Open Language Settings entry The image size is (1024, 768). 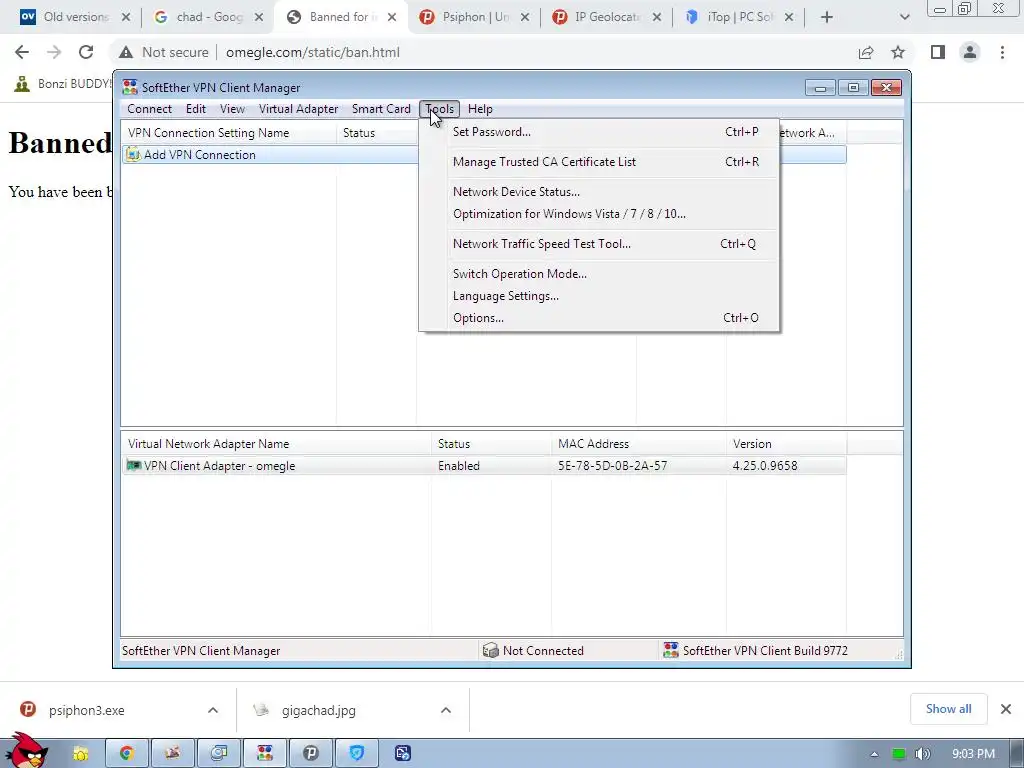(599, 296)
